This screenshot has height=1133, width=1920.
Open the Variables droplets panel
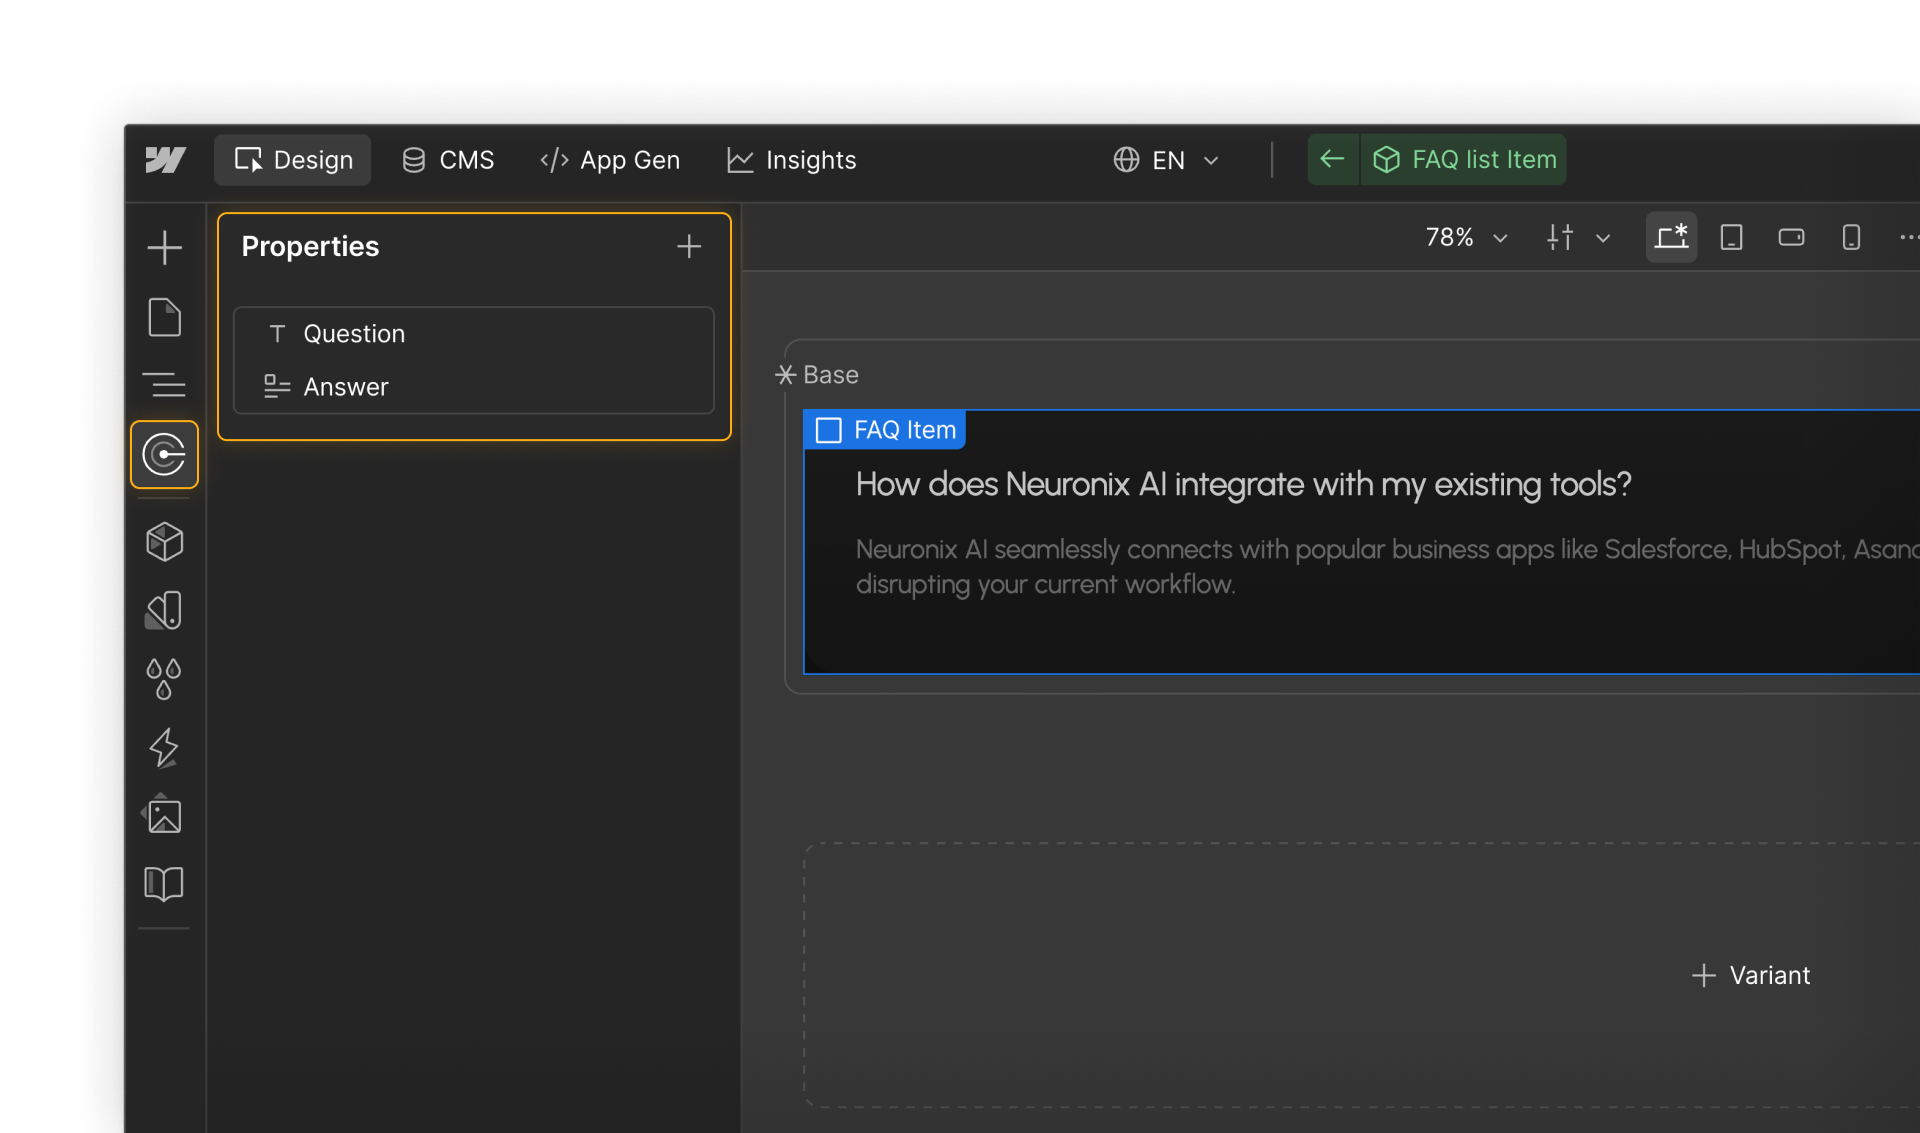164,679
